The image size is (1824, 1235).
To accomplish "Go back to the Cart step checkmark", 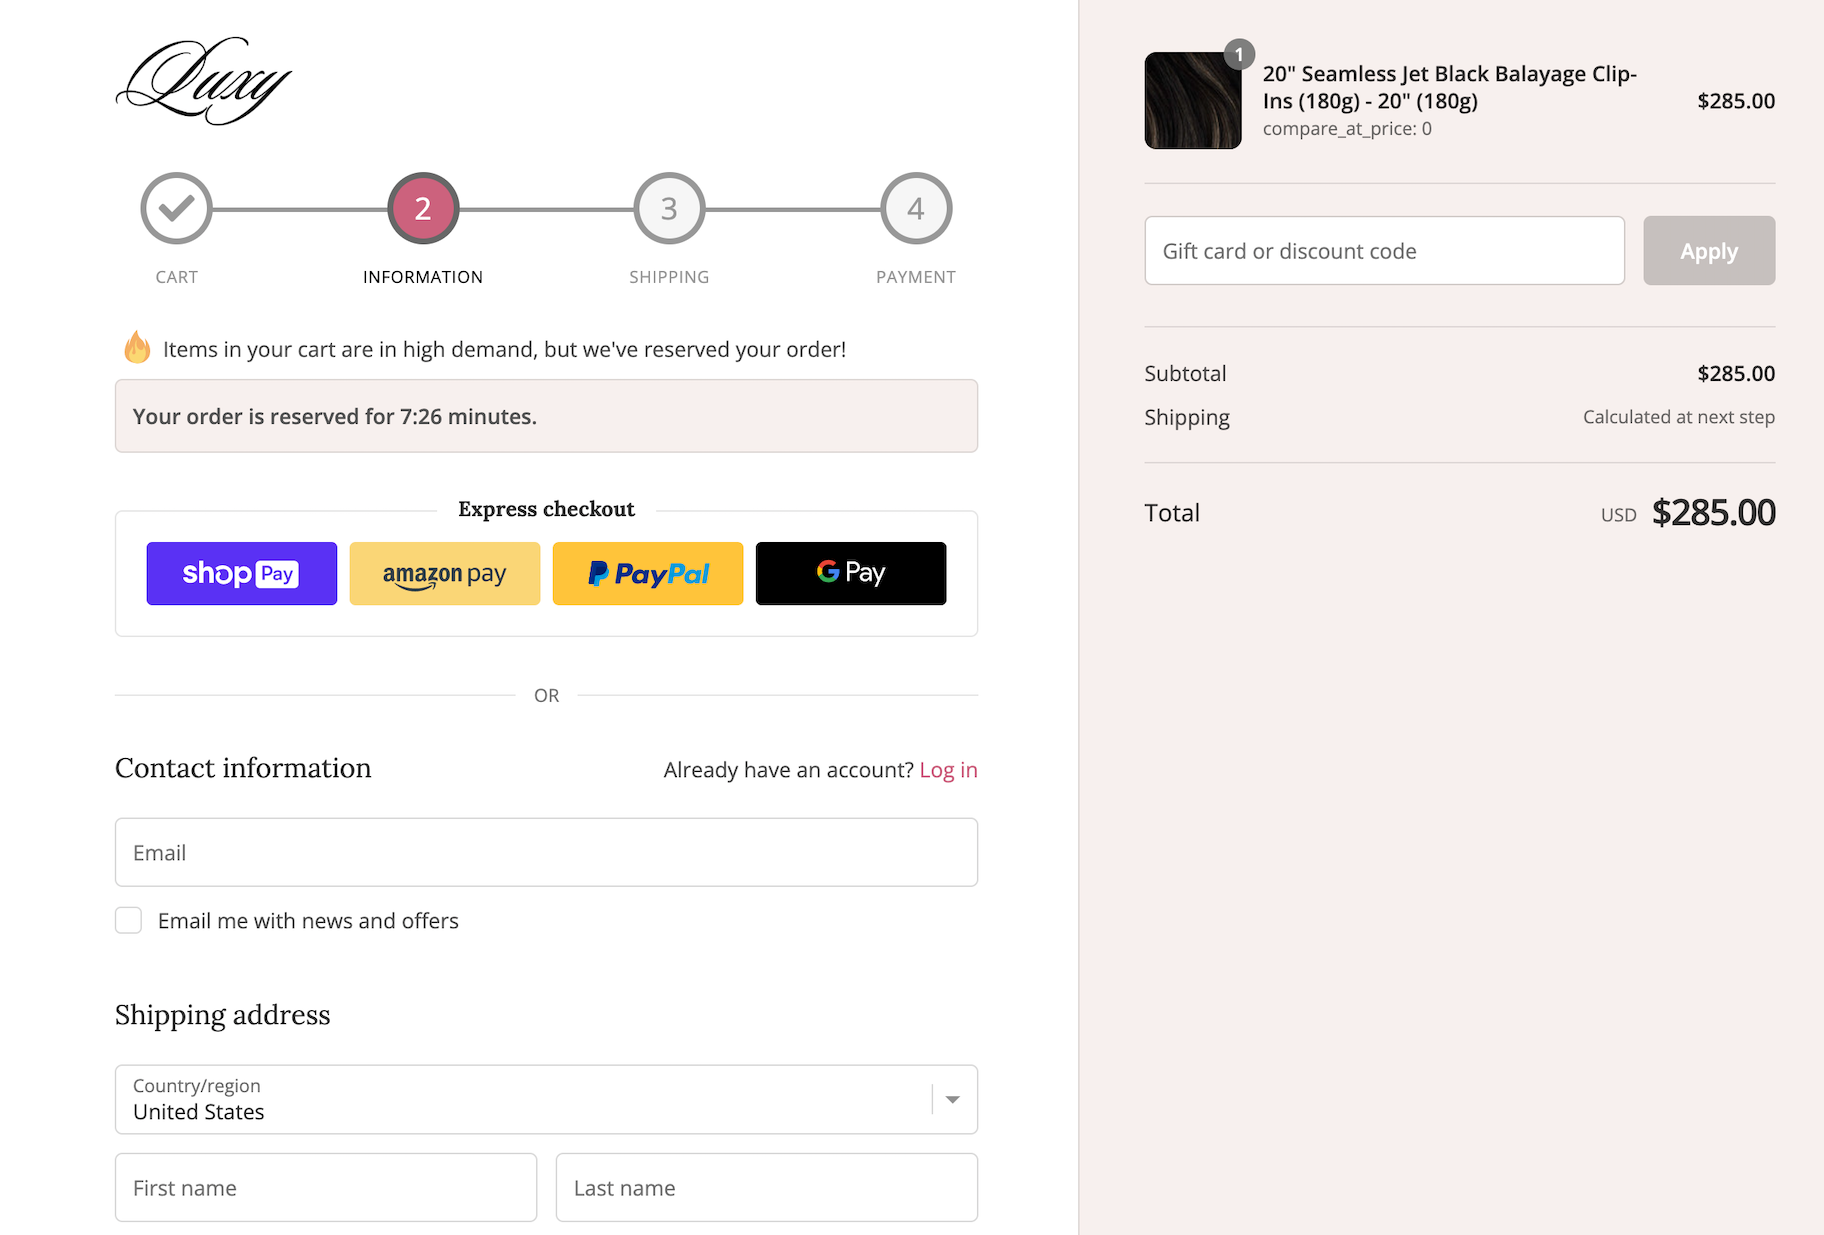I will tap(176, 208).
